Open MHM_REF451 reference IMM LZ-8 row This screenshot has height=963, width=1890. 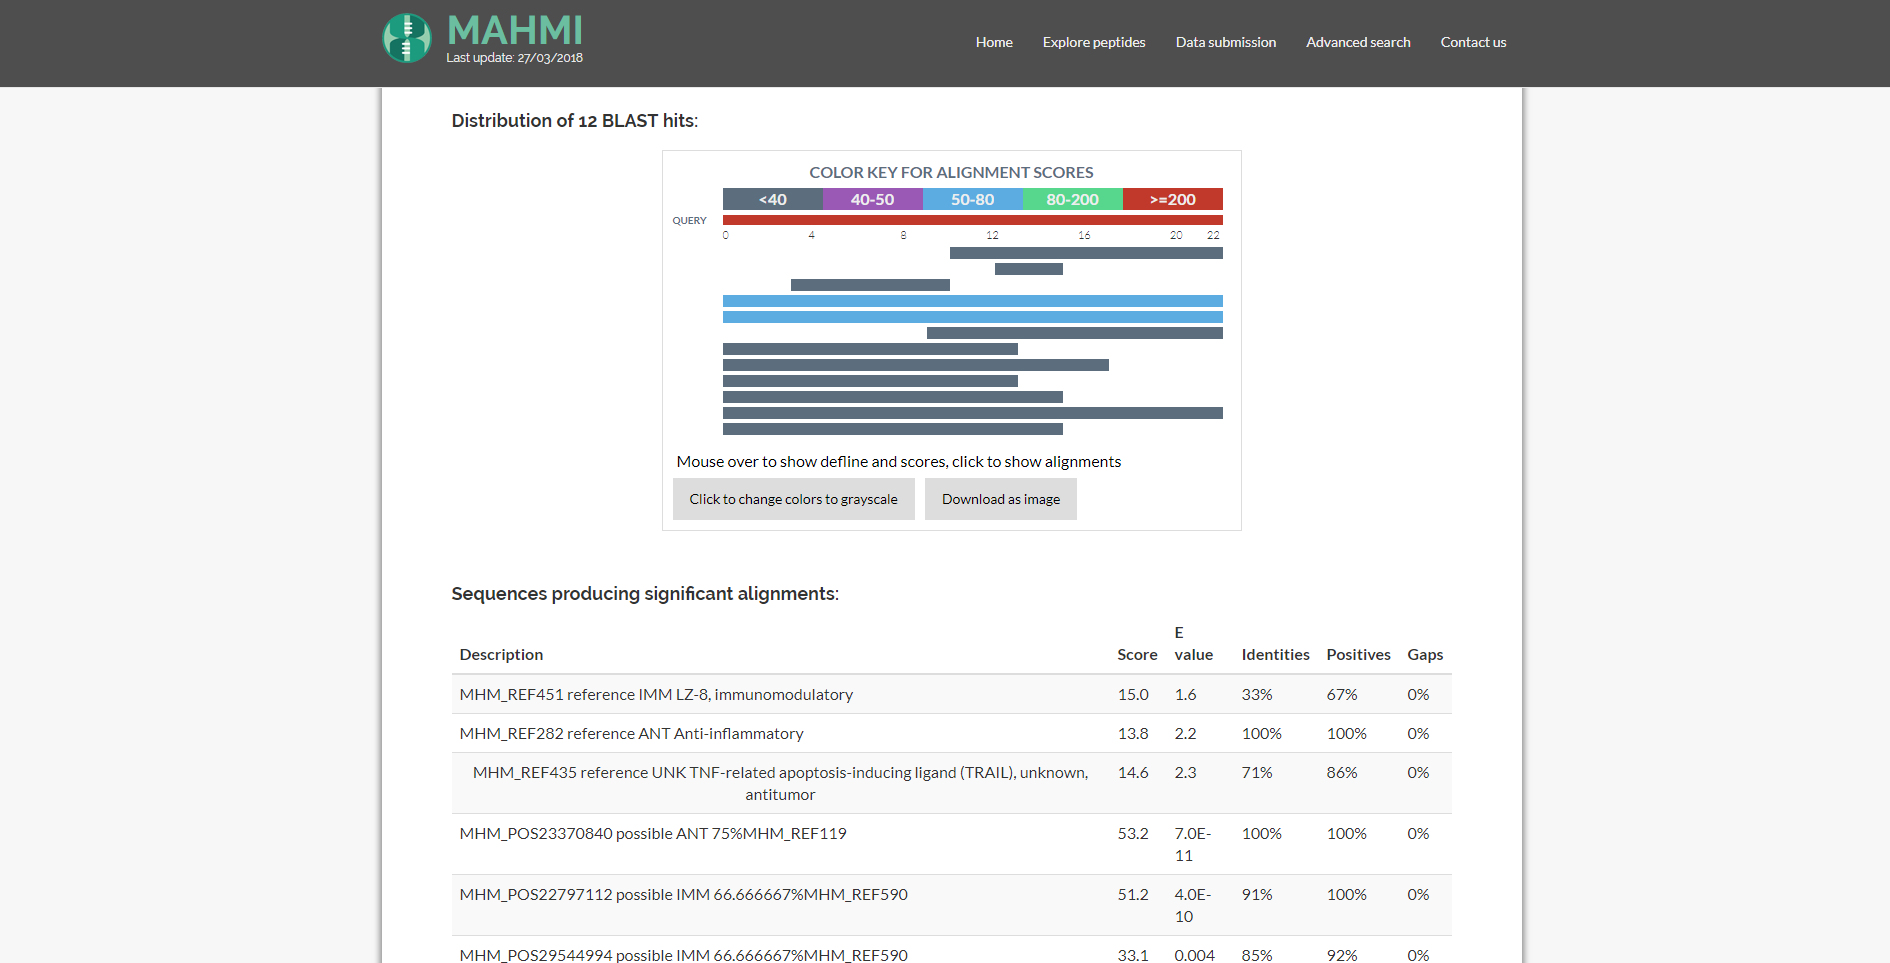[x=656, y=694]
